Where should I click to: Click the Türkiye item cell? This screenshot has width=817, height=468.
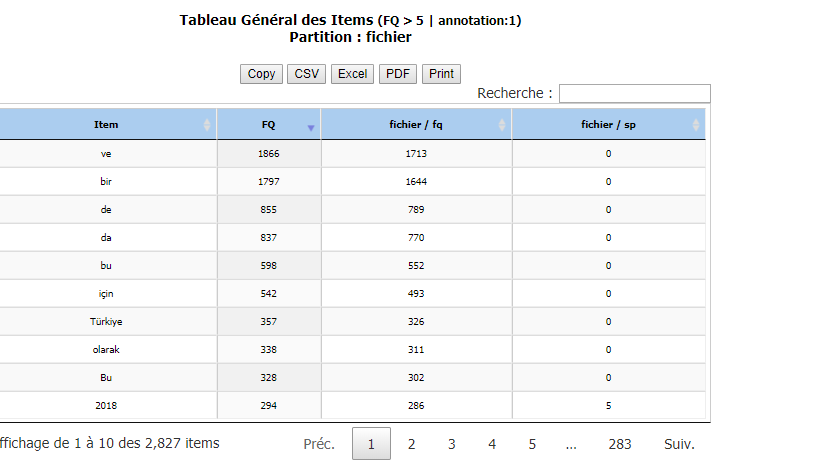(106, 322)
